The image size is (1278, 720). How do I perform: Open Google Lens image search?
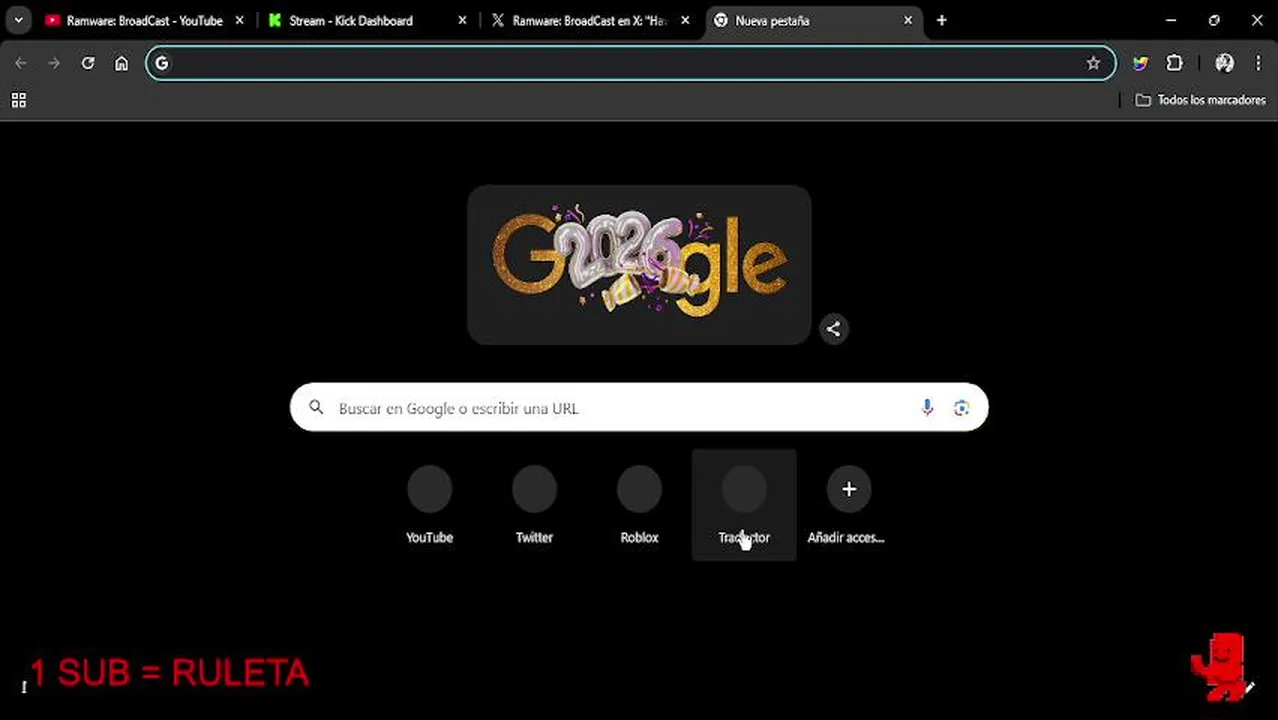(961, 408)
